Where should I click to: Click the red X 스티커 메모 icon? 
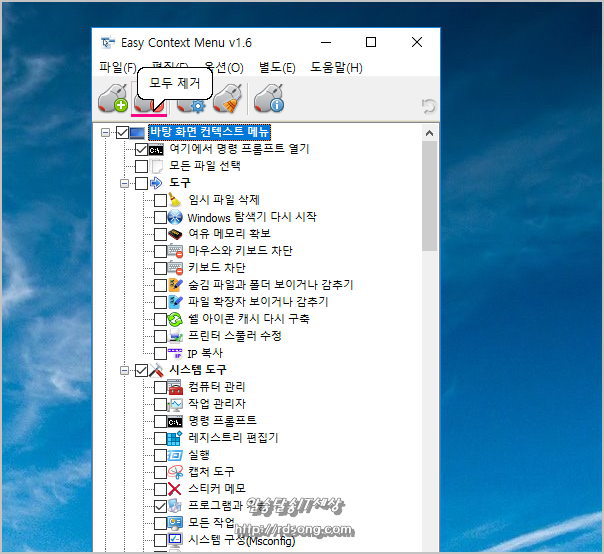[x=176, y=489]
